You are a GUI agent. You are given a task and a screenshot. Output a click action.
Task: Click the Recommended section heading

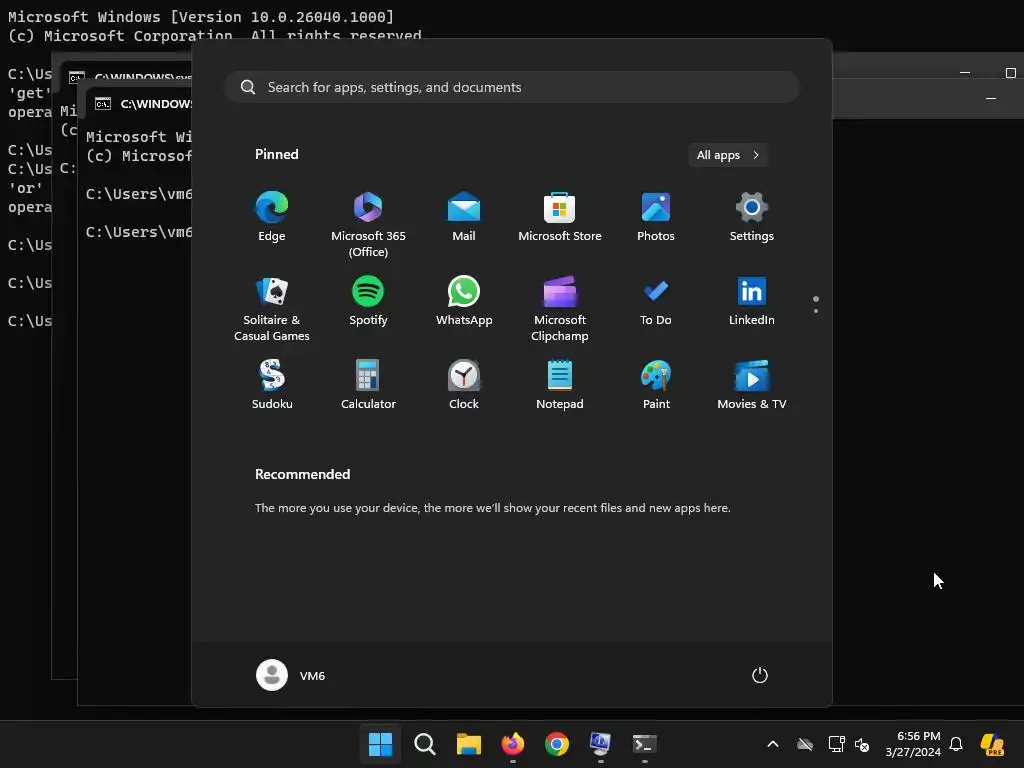pyautogui.click(x=302, y=474)
